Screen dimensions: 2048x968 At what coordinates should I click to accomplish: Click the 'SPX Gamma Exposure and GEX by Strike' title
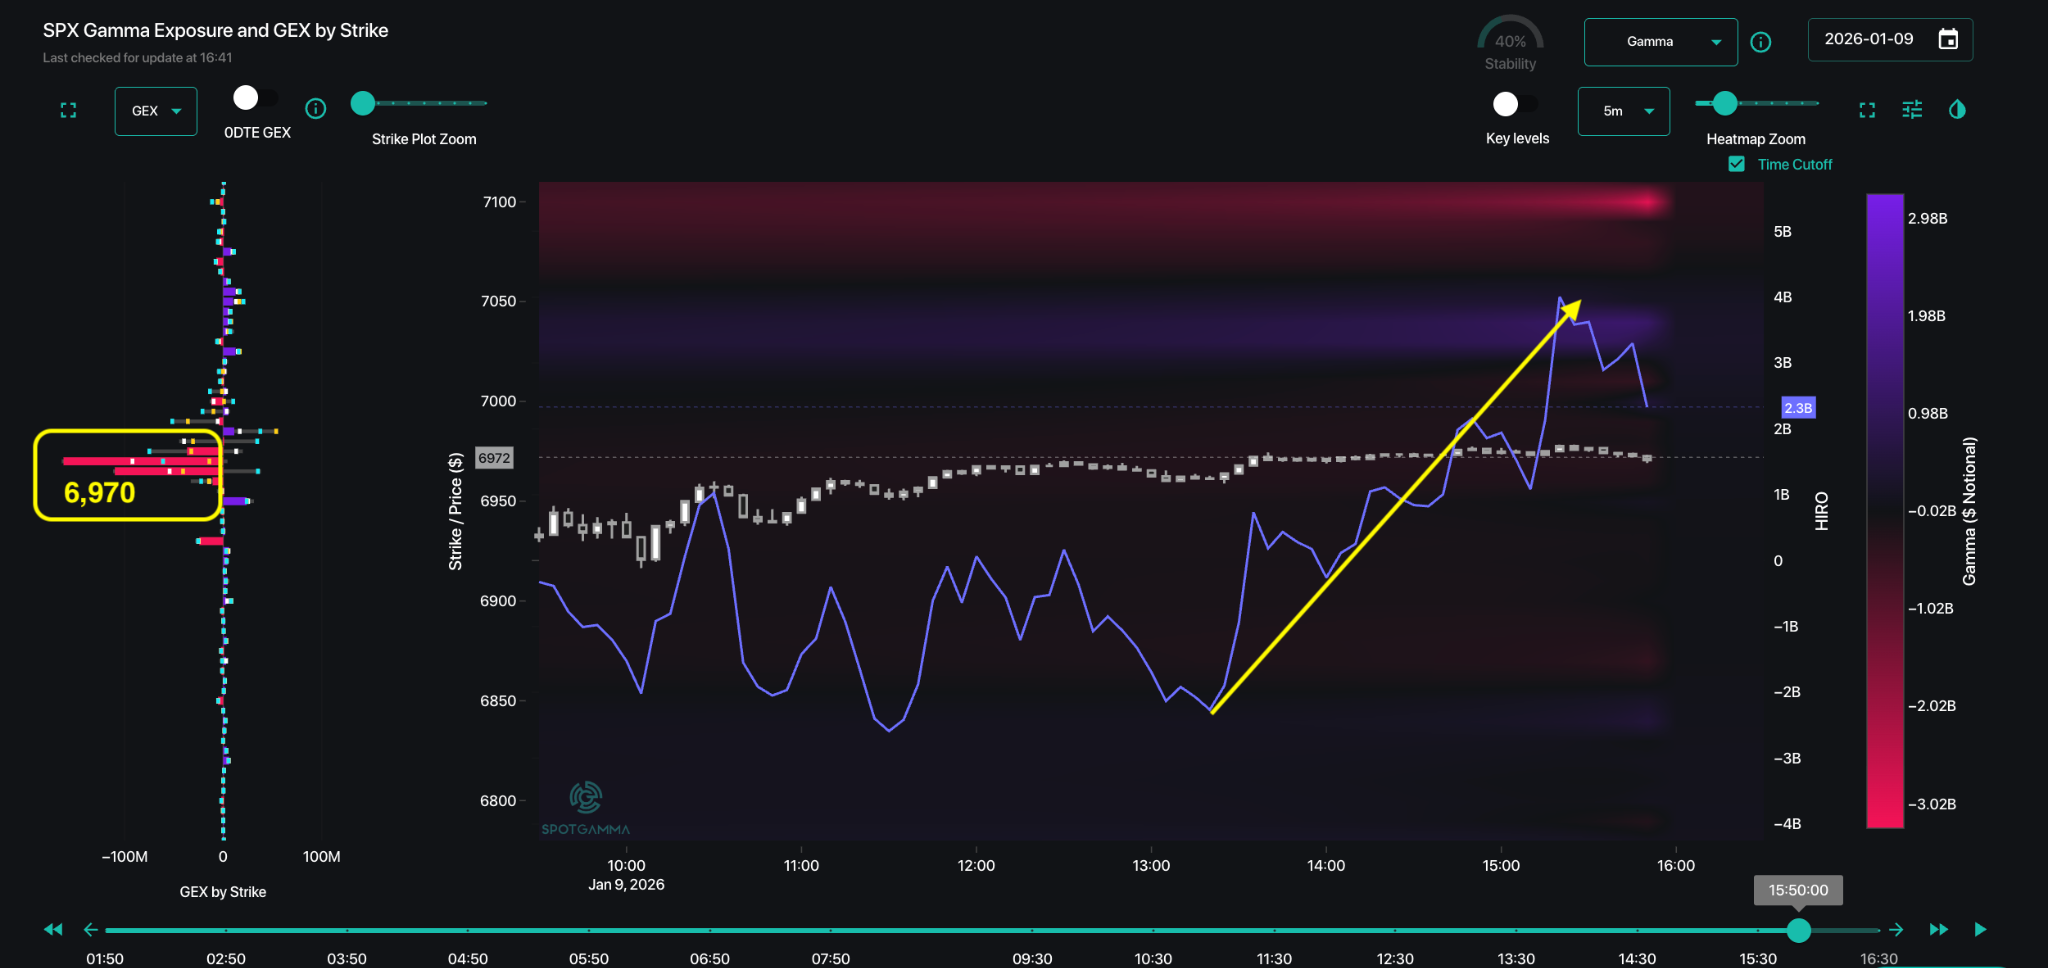click(x=215, y=30)
